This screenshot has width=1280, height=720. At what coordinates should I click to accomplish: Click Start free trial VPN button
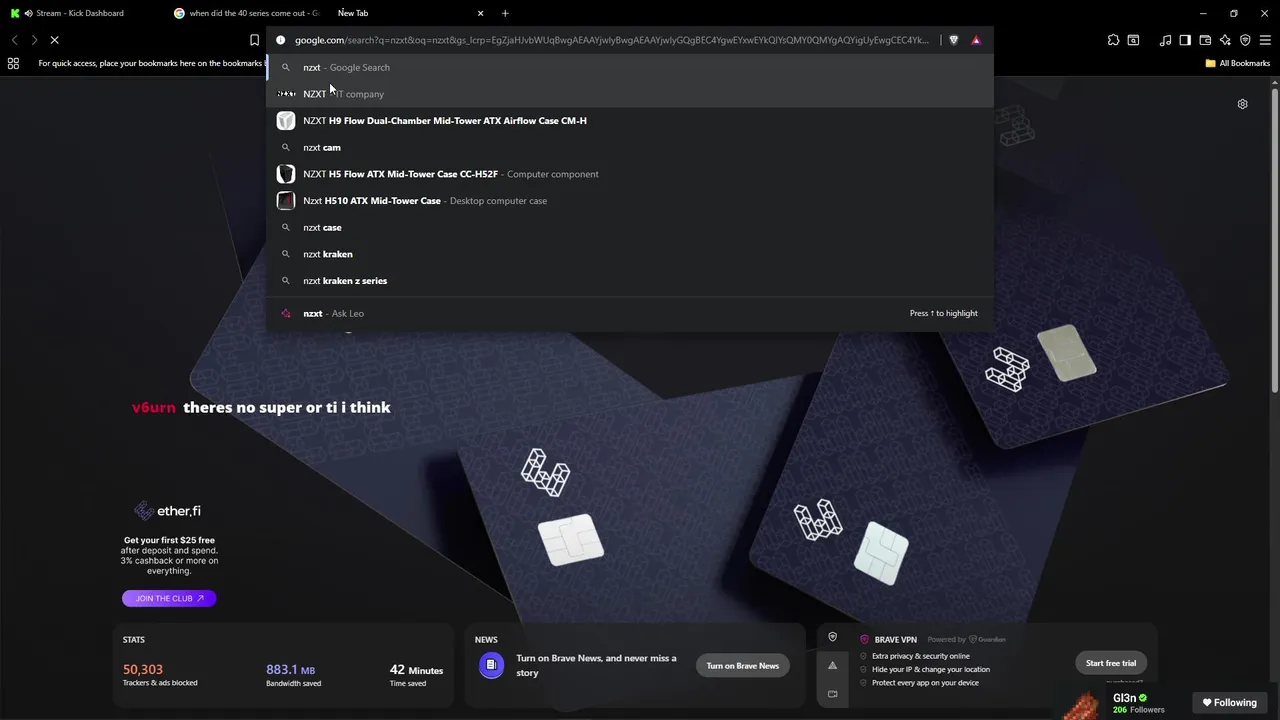click(1111, 663)
